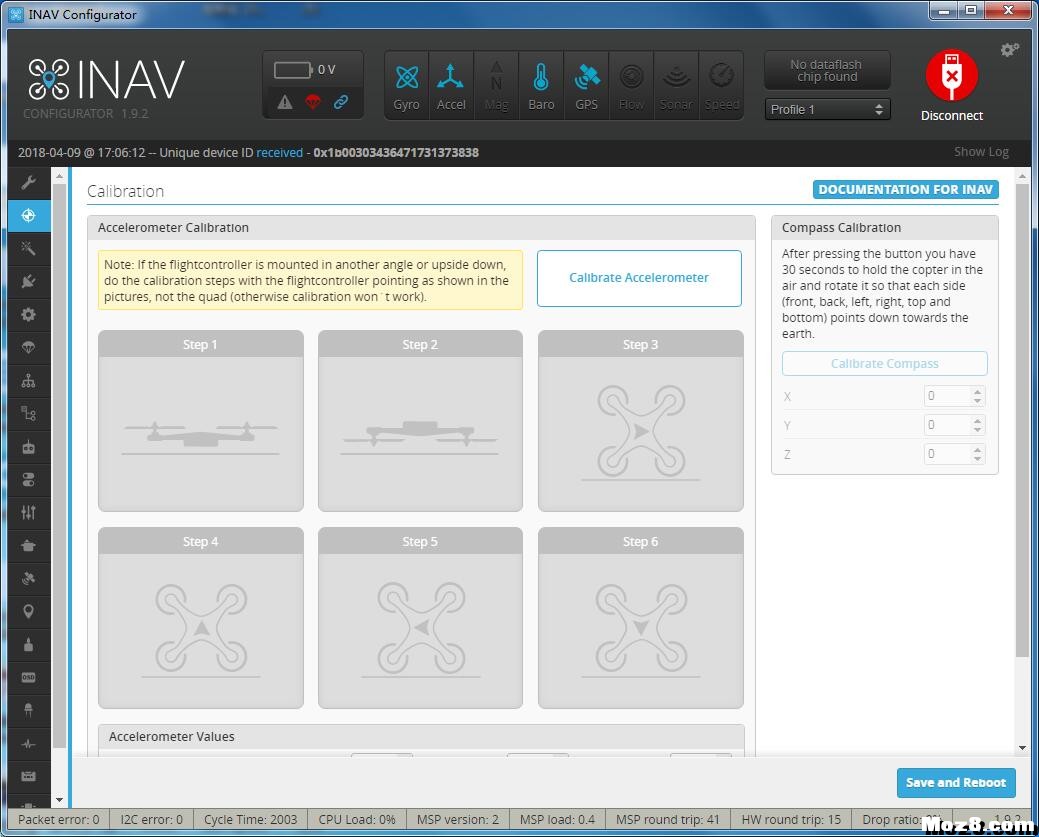This screenshot has width=1039, height=837.
Task: Click the Speed sensor status icon
Action: pyautogui.click(x=721, y=85)
